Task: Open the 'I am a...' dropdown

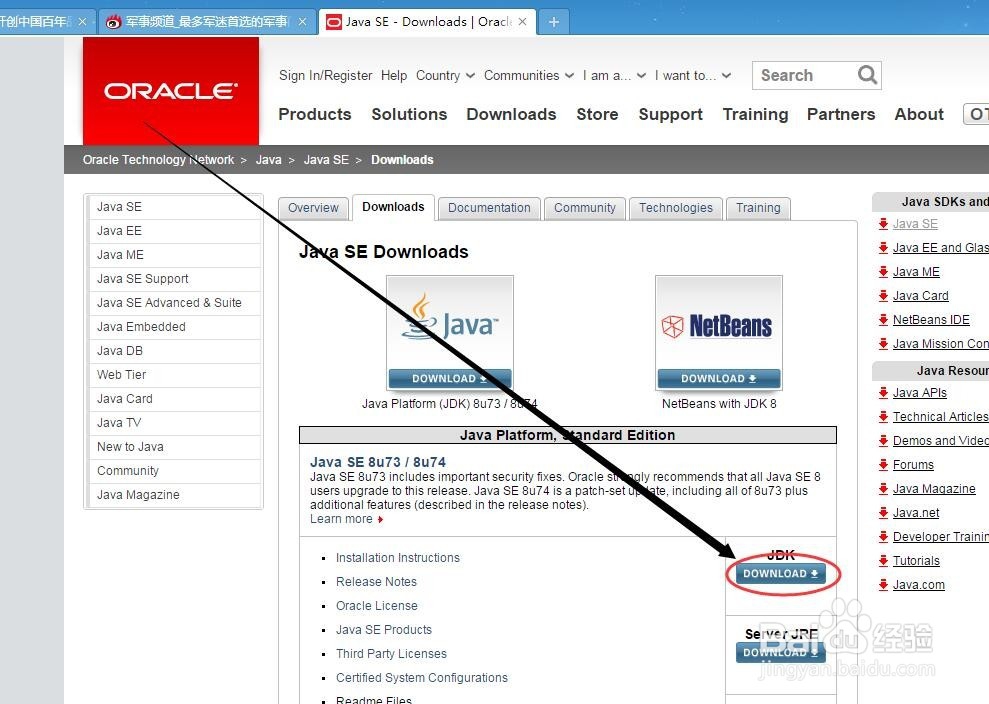Action: coord(614,75)
